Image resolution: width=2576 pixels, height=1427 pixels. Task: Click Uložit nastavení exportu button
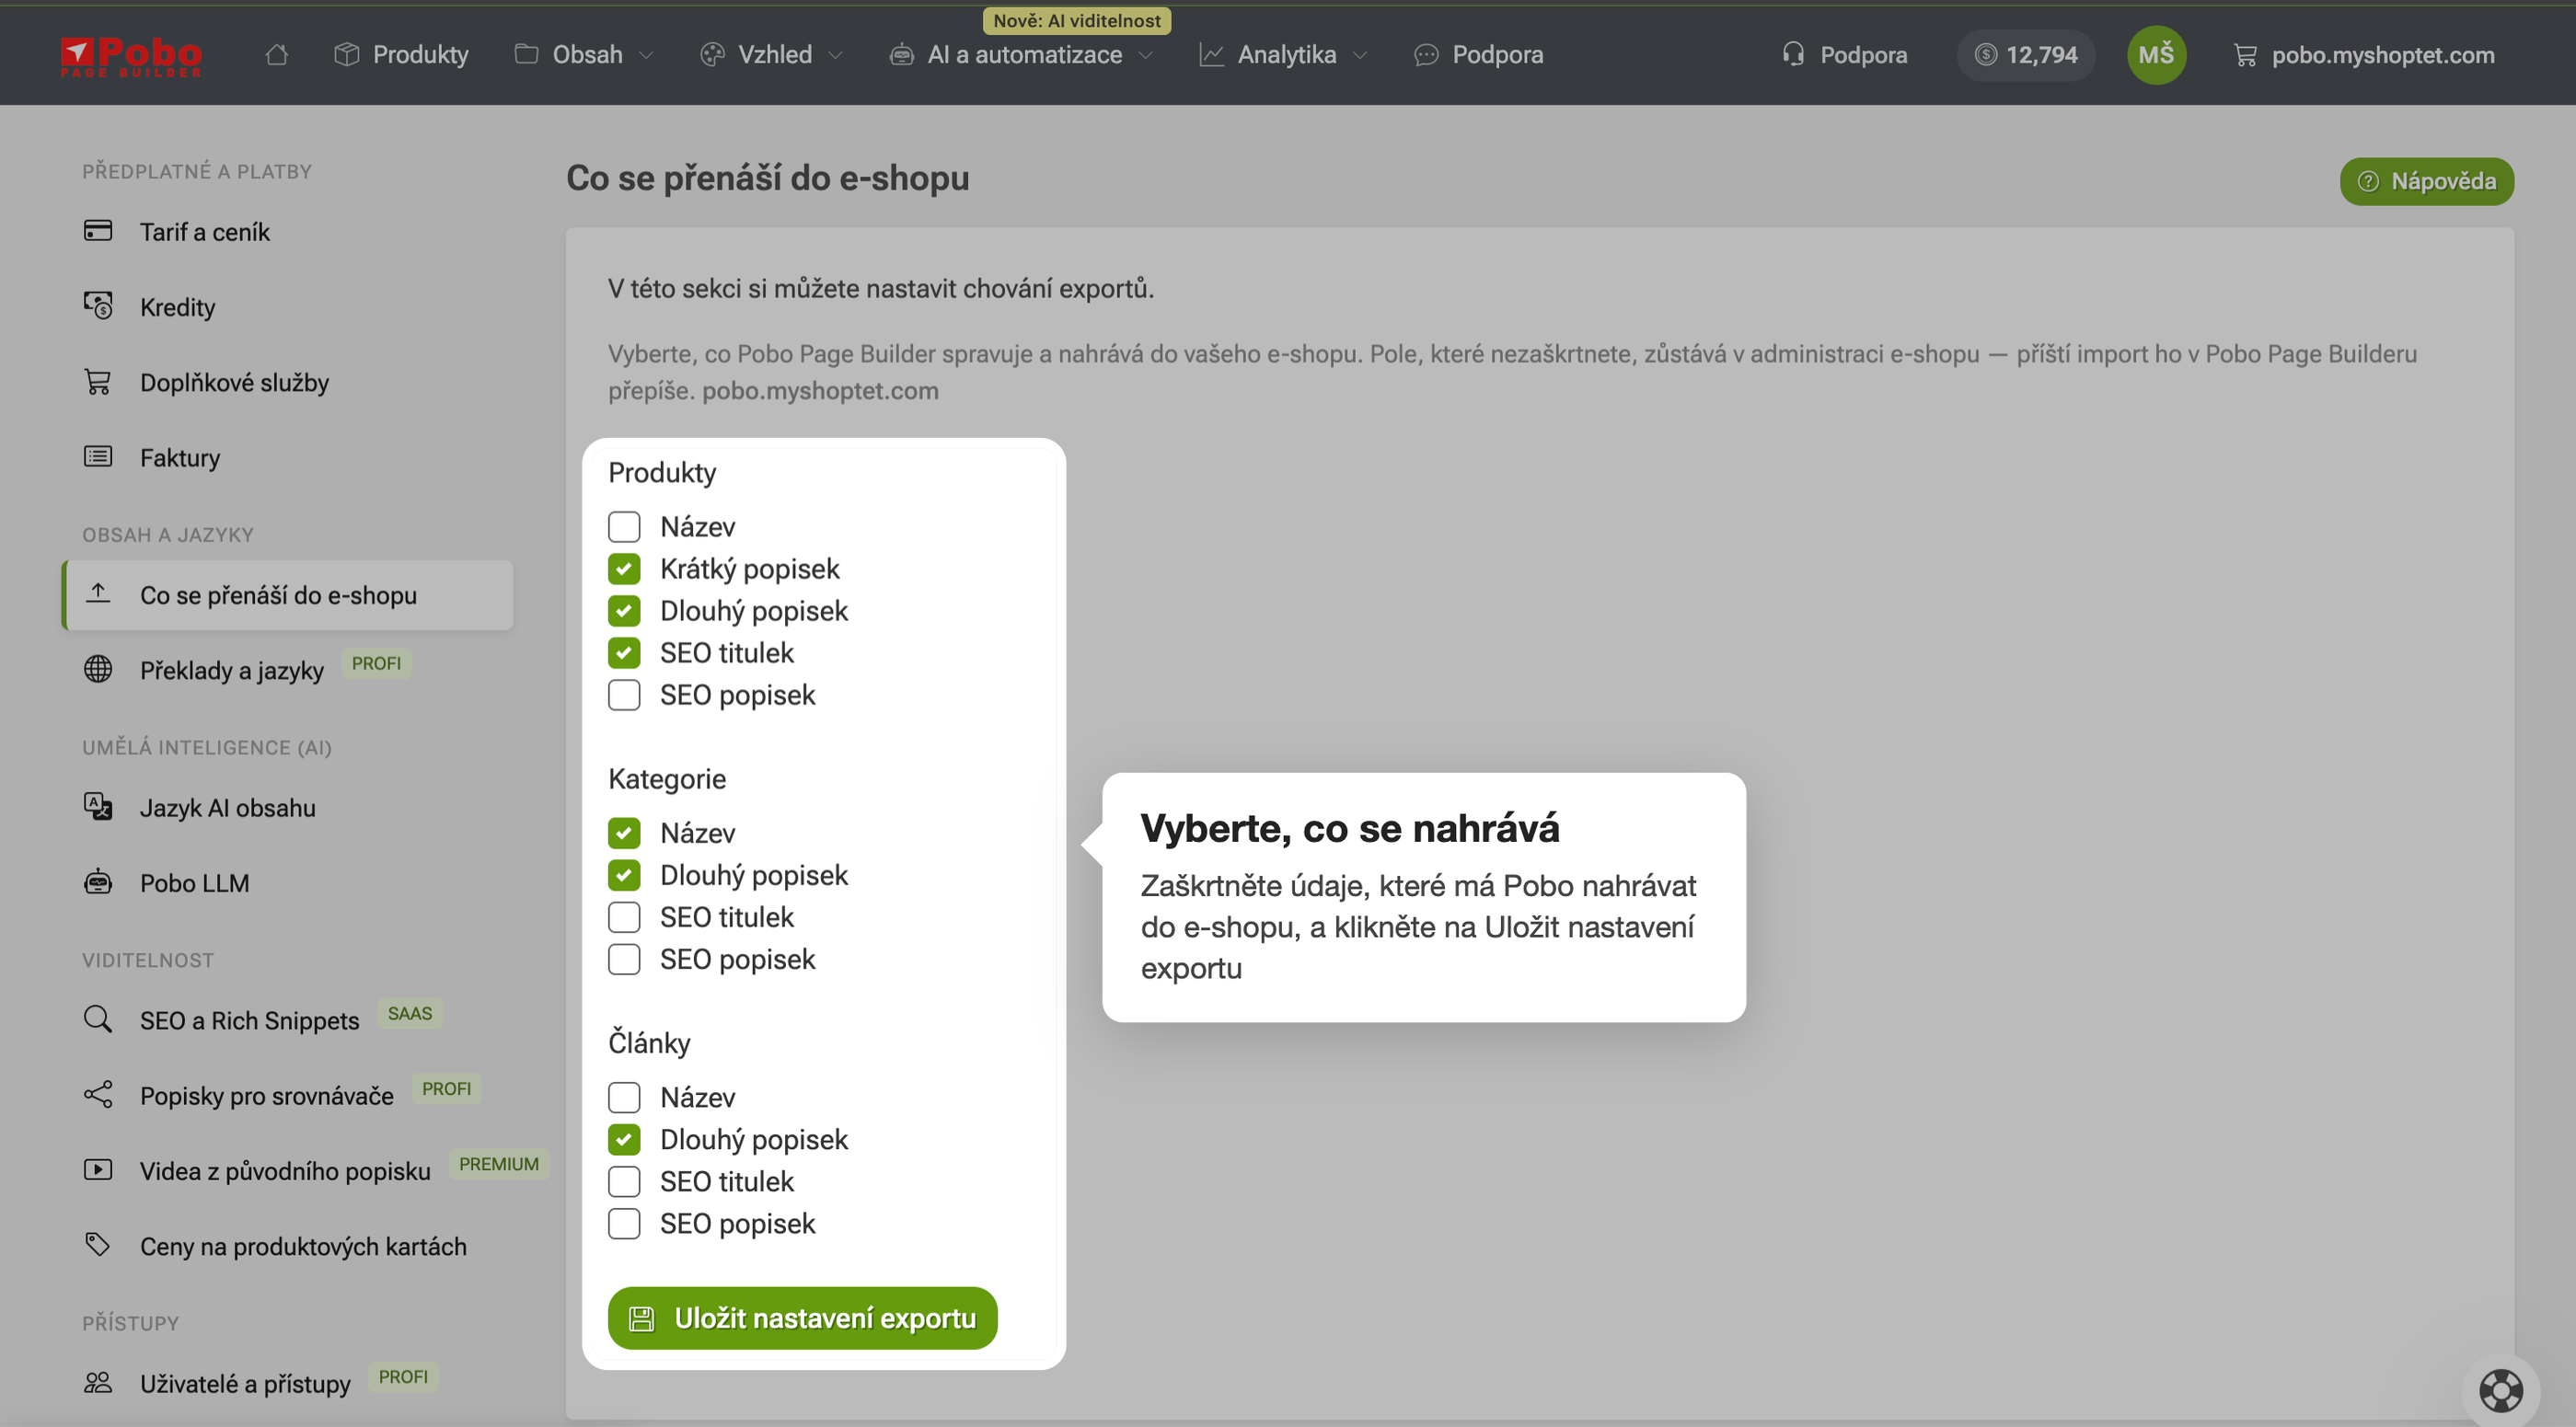point(802,1318)
